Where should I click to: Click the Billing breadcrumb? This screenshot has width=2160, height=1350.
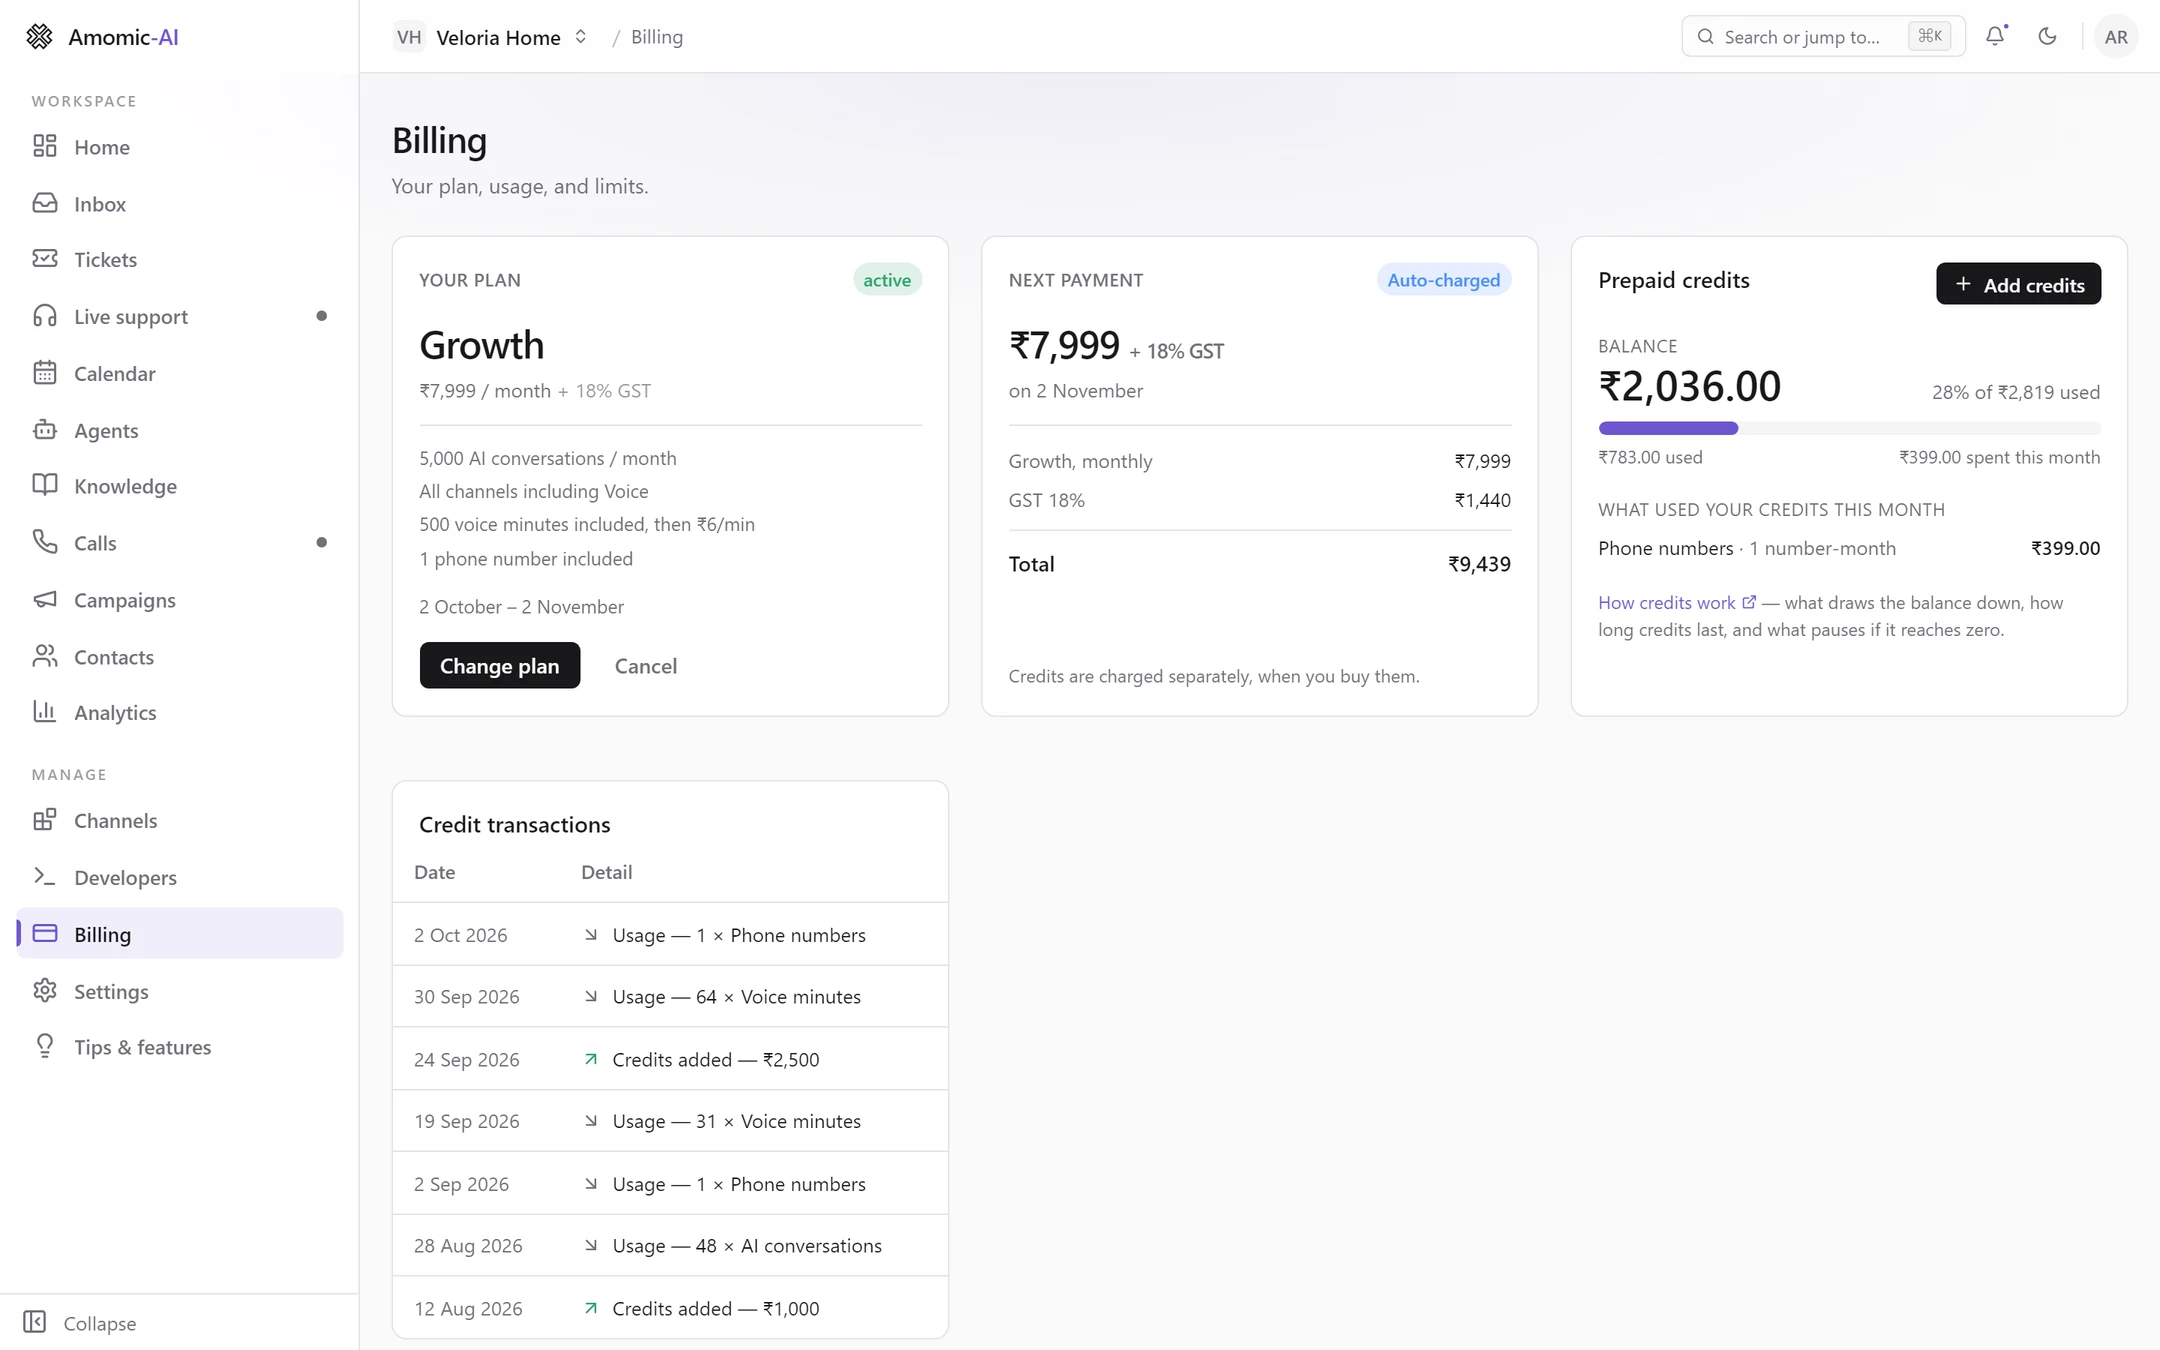pyautogui.click(x=657, y=37)
